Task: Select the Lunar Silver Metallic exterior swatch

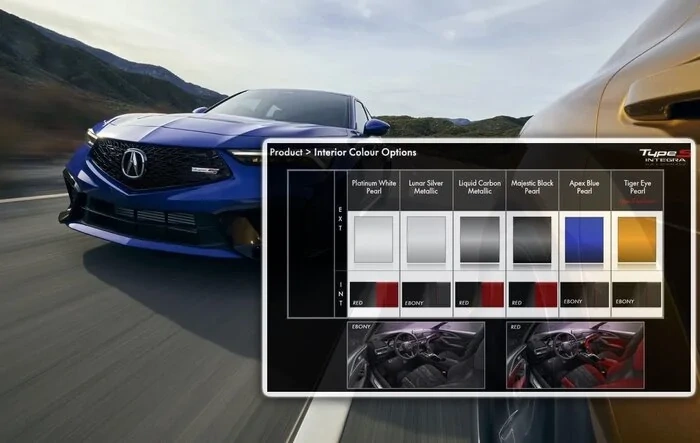Action: coord(426,240)
